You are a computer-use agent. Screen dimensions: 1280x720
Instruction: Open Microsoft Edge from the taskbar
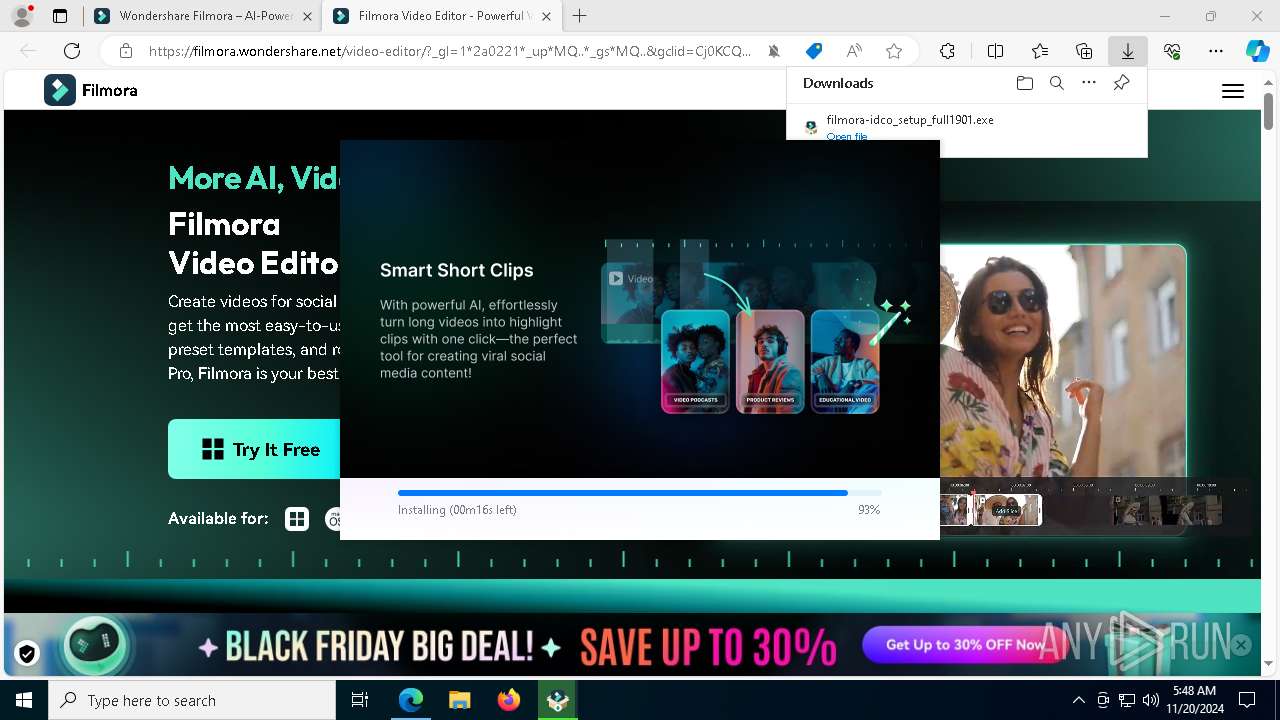(x=411, y=700)
